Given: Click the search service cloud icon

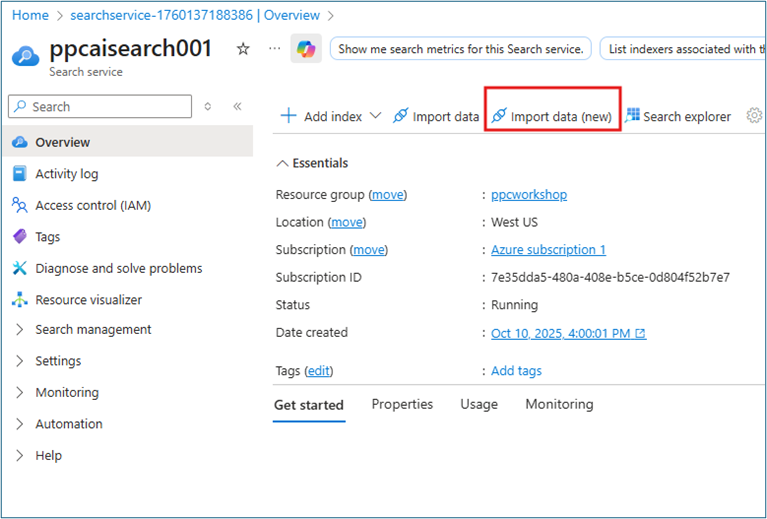Looking at the screenshot, I should pyautogui.click(x=25, y=56).
